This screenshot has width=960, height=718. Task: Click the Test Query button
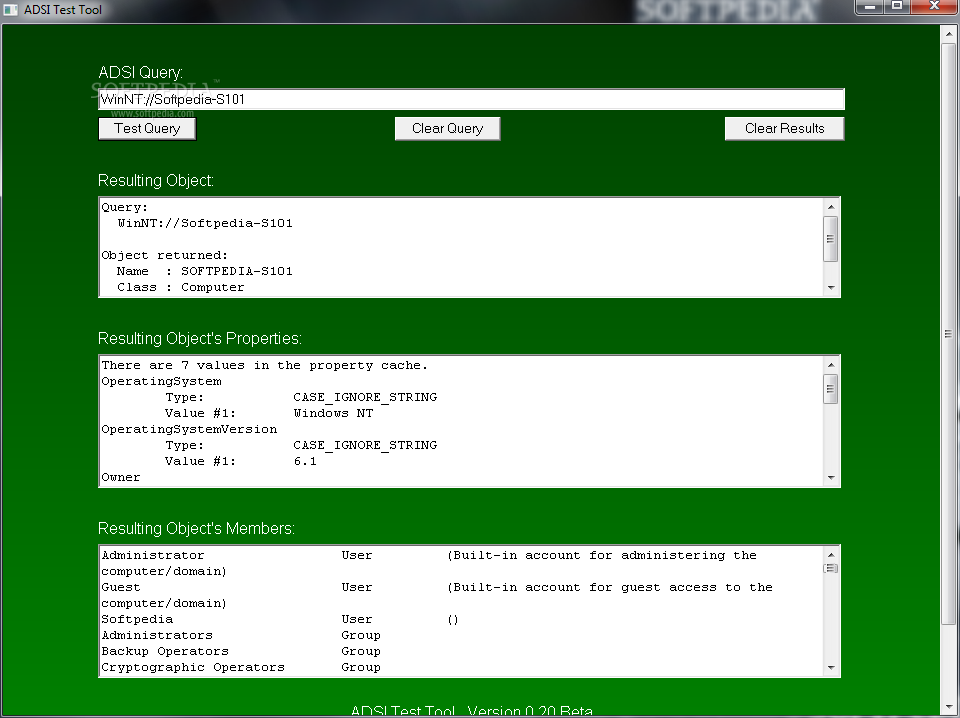pos(147,129)
